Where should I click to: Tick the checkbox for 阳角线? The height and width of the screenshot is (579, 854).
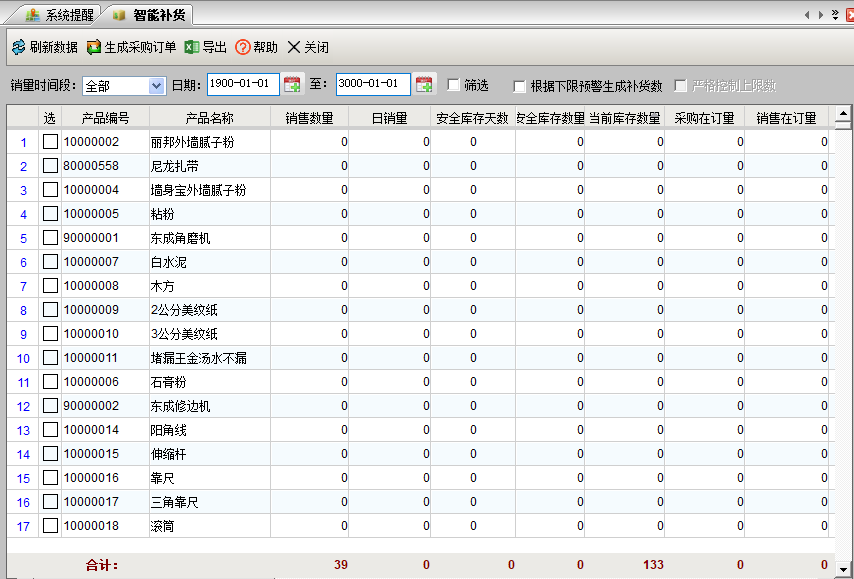pyautogui.click(x=50, y=429)
